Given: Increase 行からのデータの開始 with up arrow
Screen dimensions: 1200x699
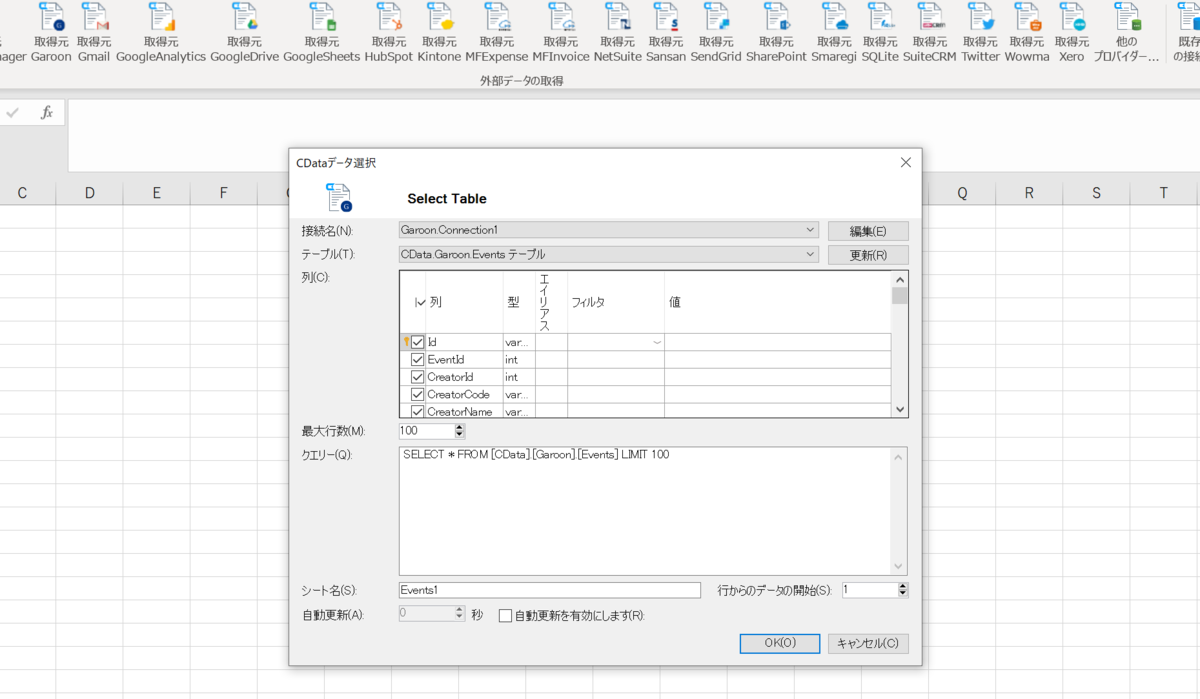Looking at the screenshot, I should click(903, 586).
